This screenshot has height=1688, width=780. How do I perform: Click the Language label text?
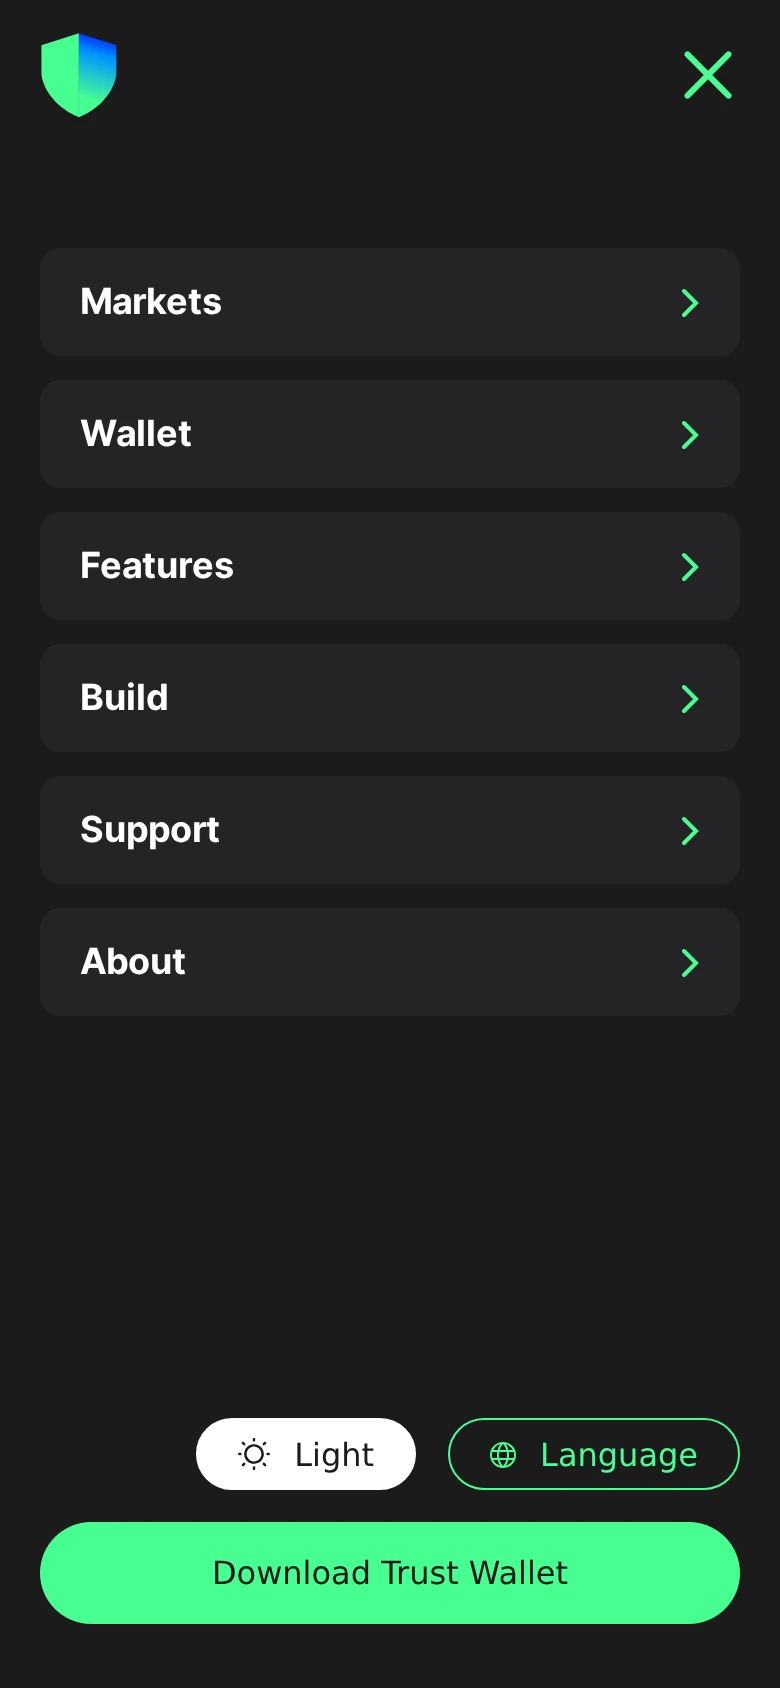point(619,1455)
